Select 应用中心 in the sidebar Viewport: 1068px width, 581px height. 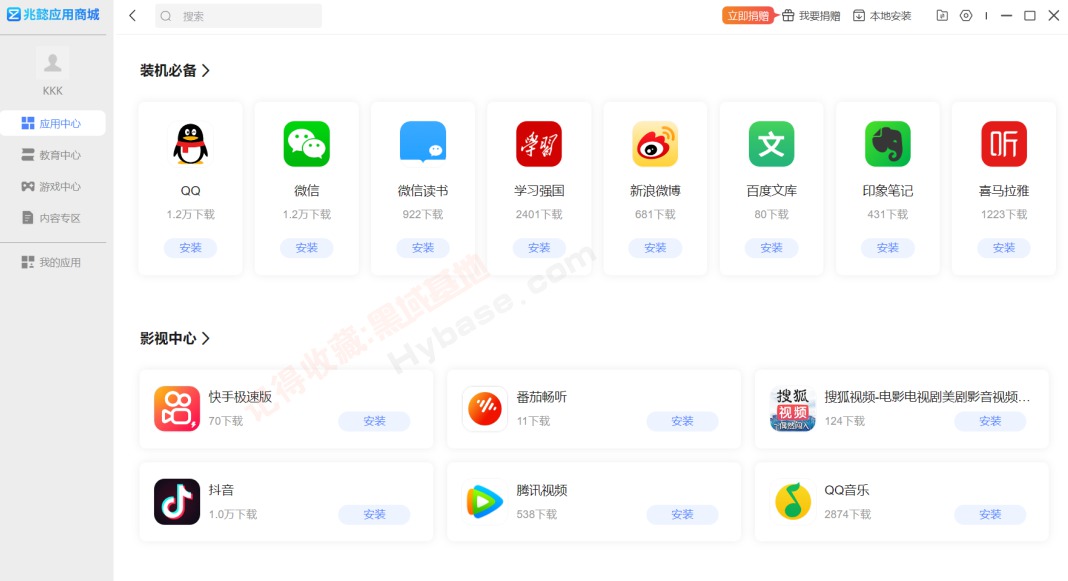[x=52, y=123]
